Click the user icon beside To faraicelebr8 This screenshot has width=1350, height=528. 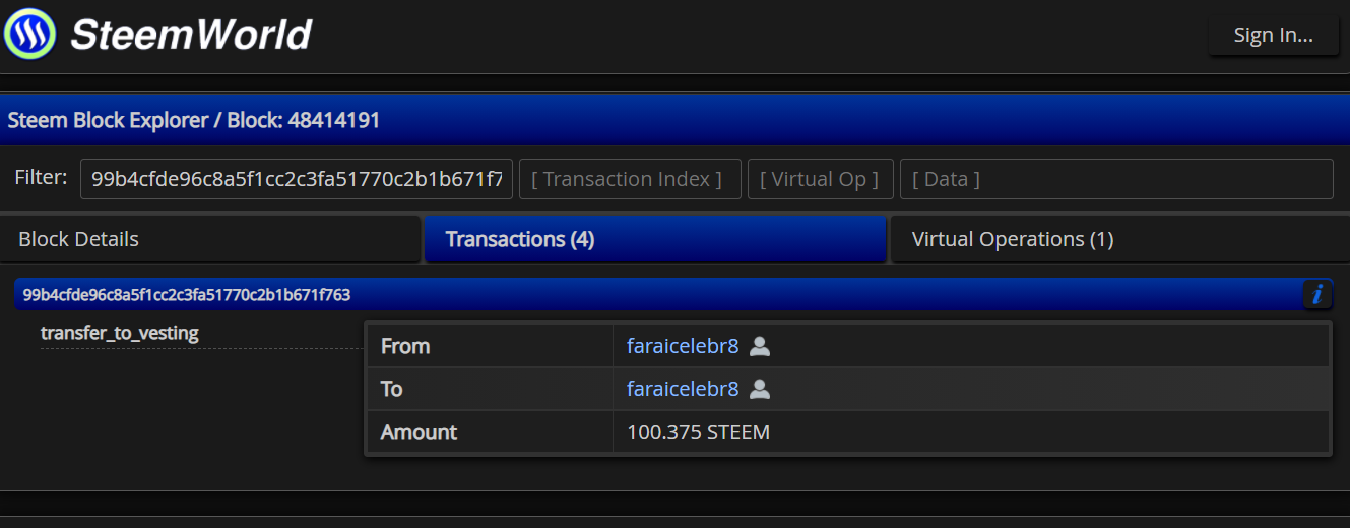point(760,389)
